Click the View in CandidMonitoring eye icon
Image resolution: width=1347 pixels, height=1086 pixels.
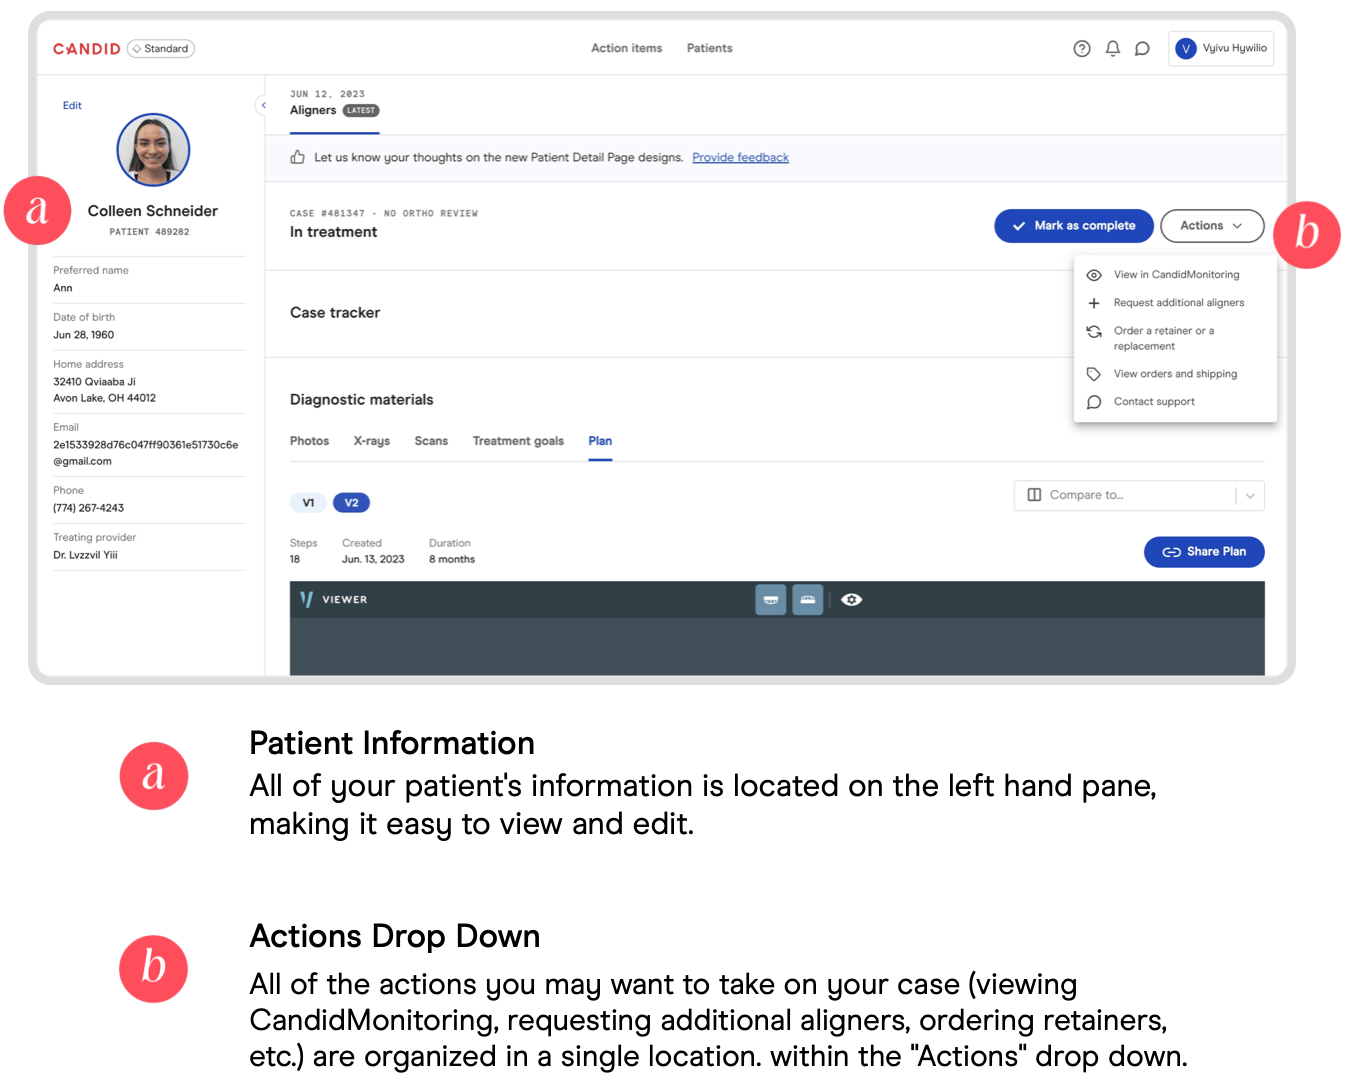[x=1093, y=274]
